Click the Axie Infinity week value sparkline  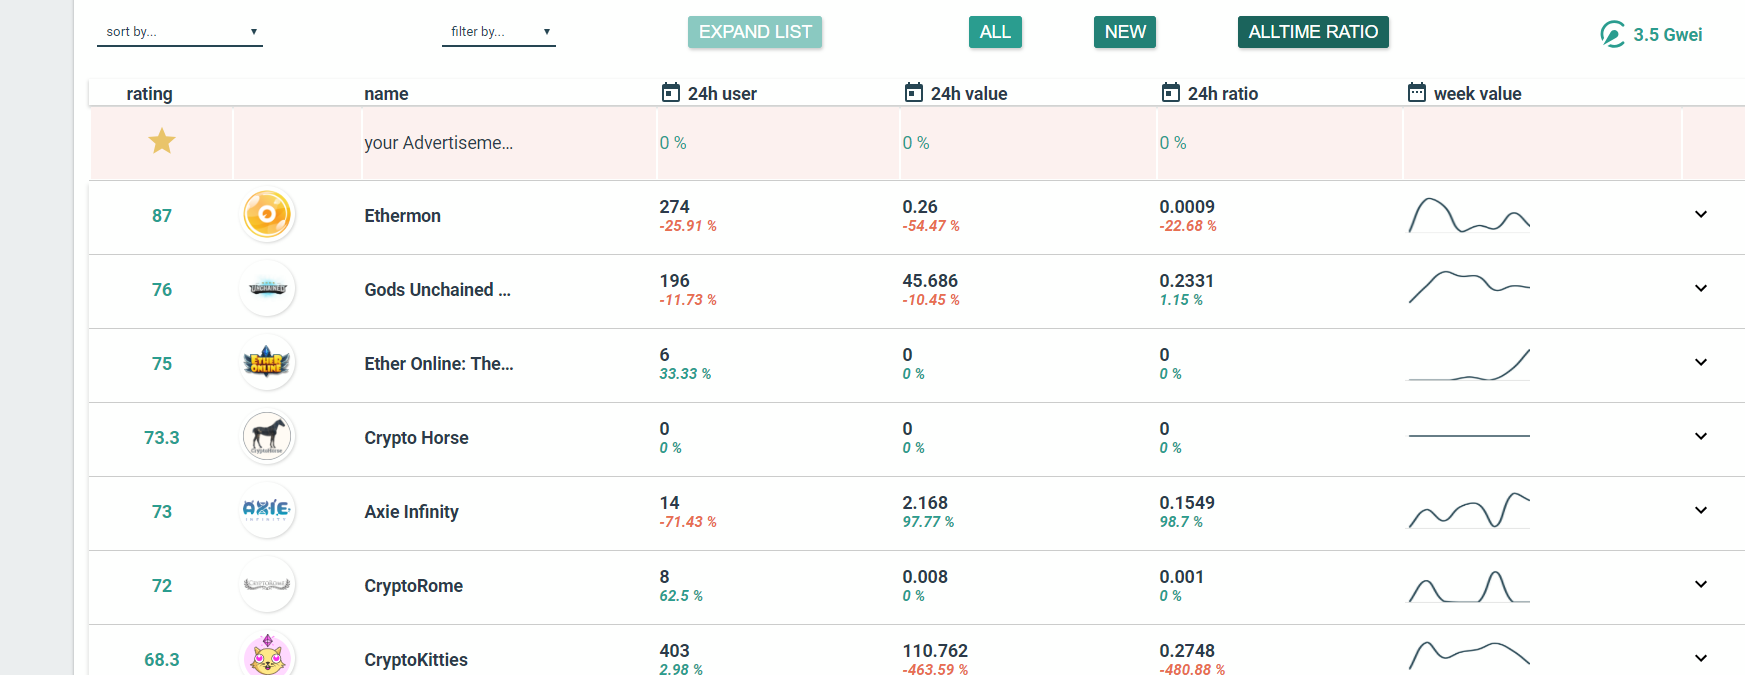pyautogui.click(x=1469, y=510)
